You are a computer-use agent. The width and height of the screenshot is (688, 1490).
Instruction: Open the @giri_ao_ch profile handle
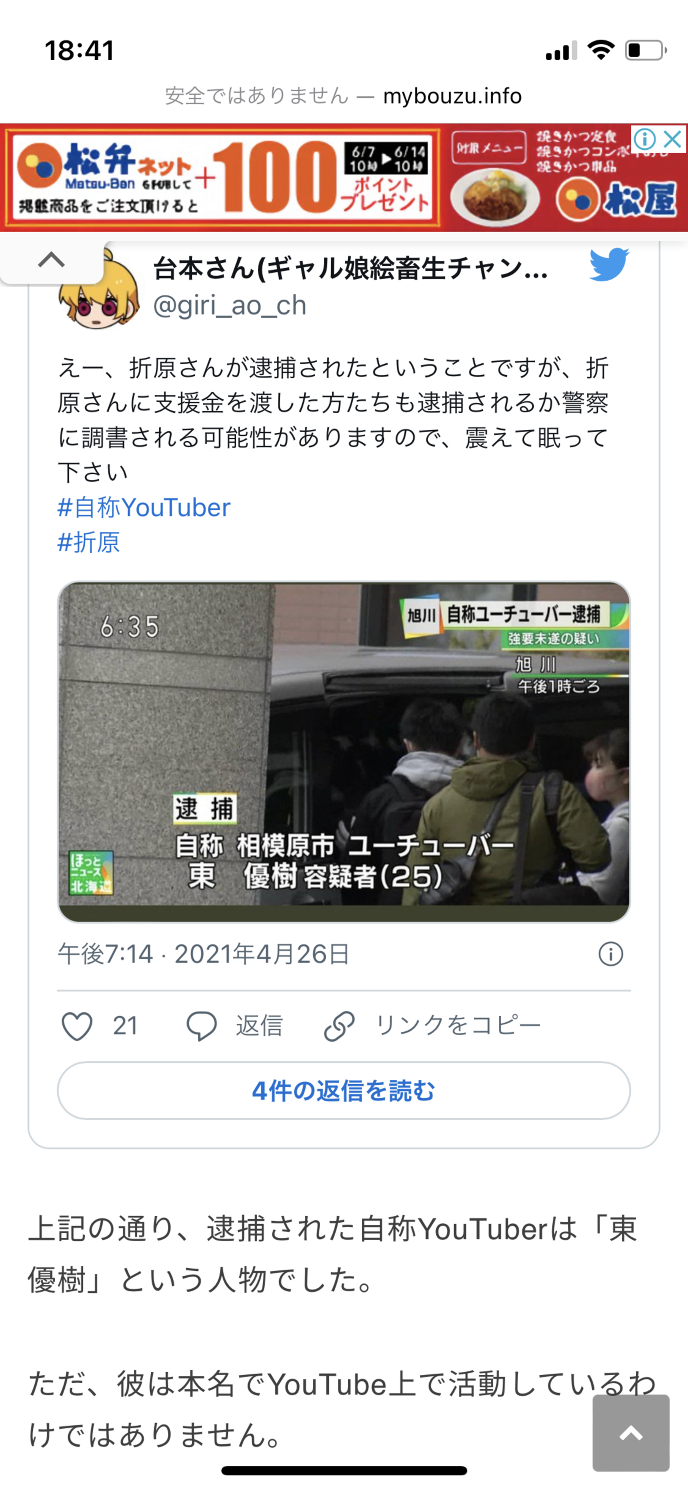click(229, 304)
